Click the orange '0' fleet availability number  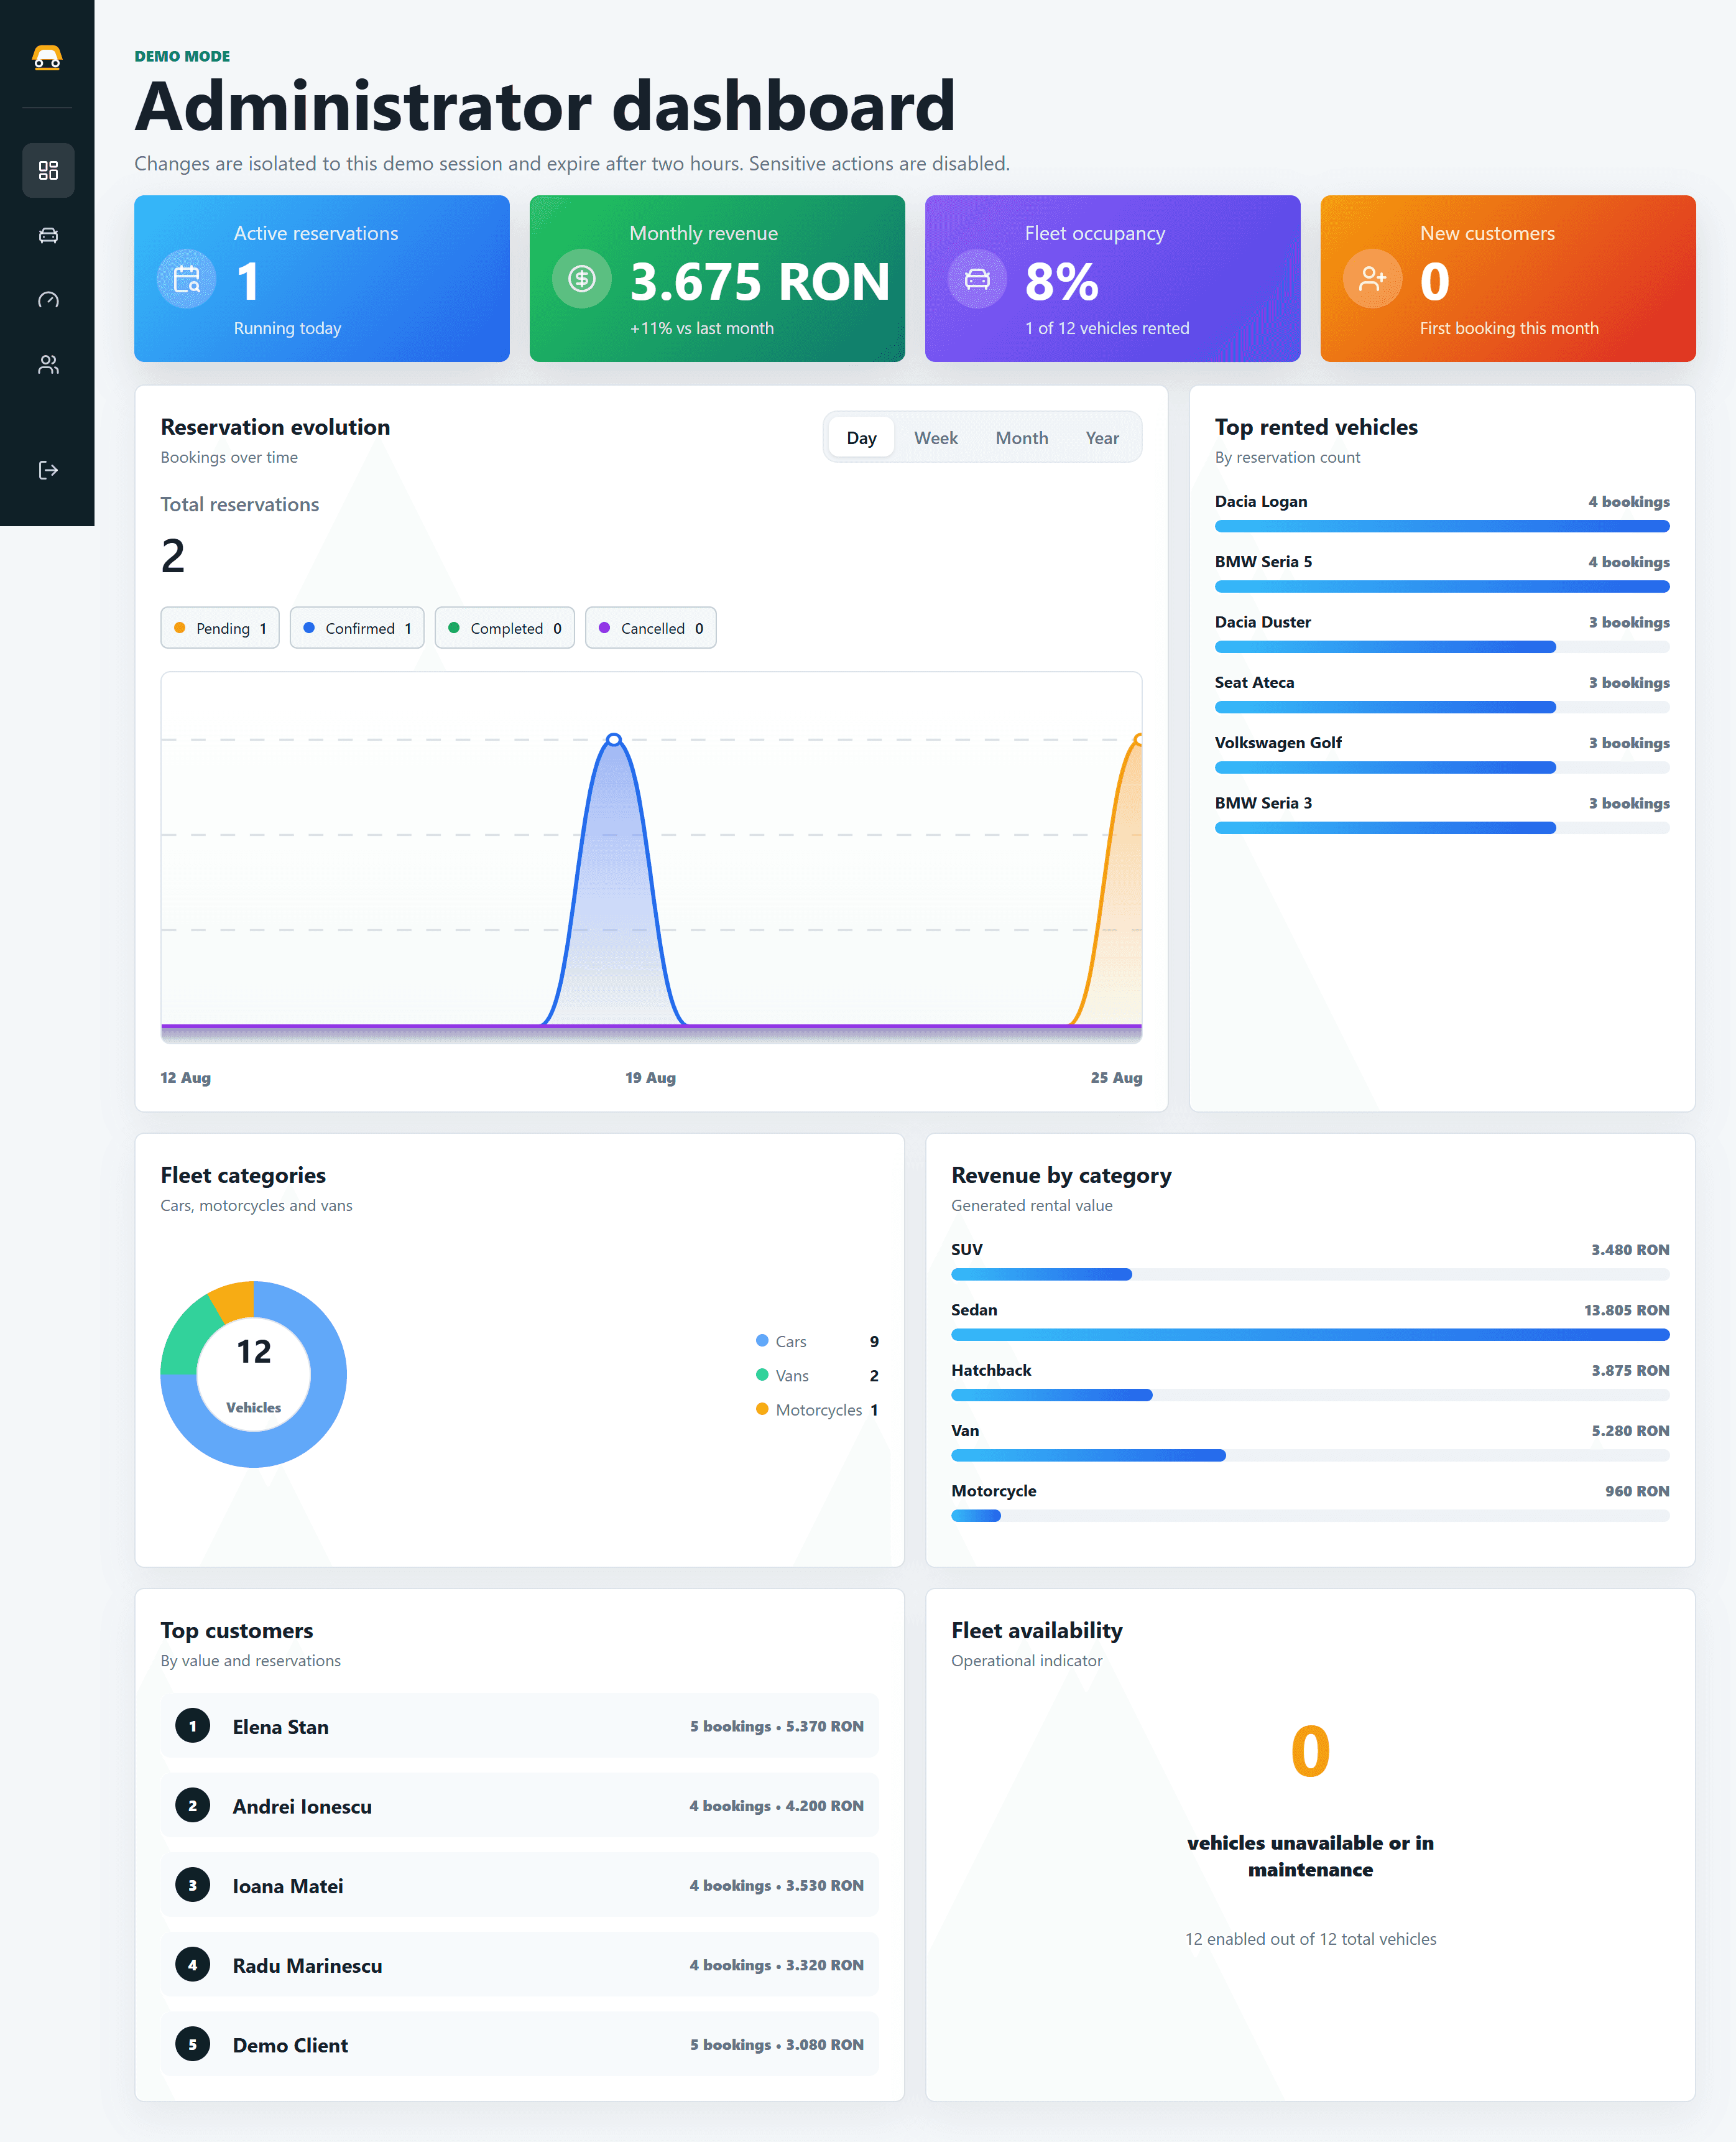click(x=1310, y=1751)
